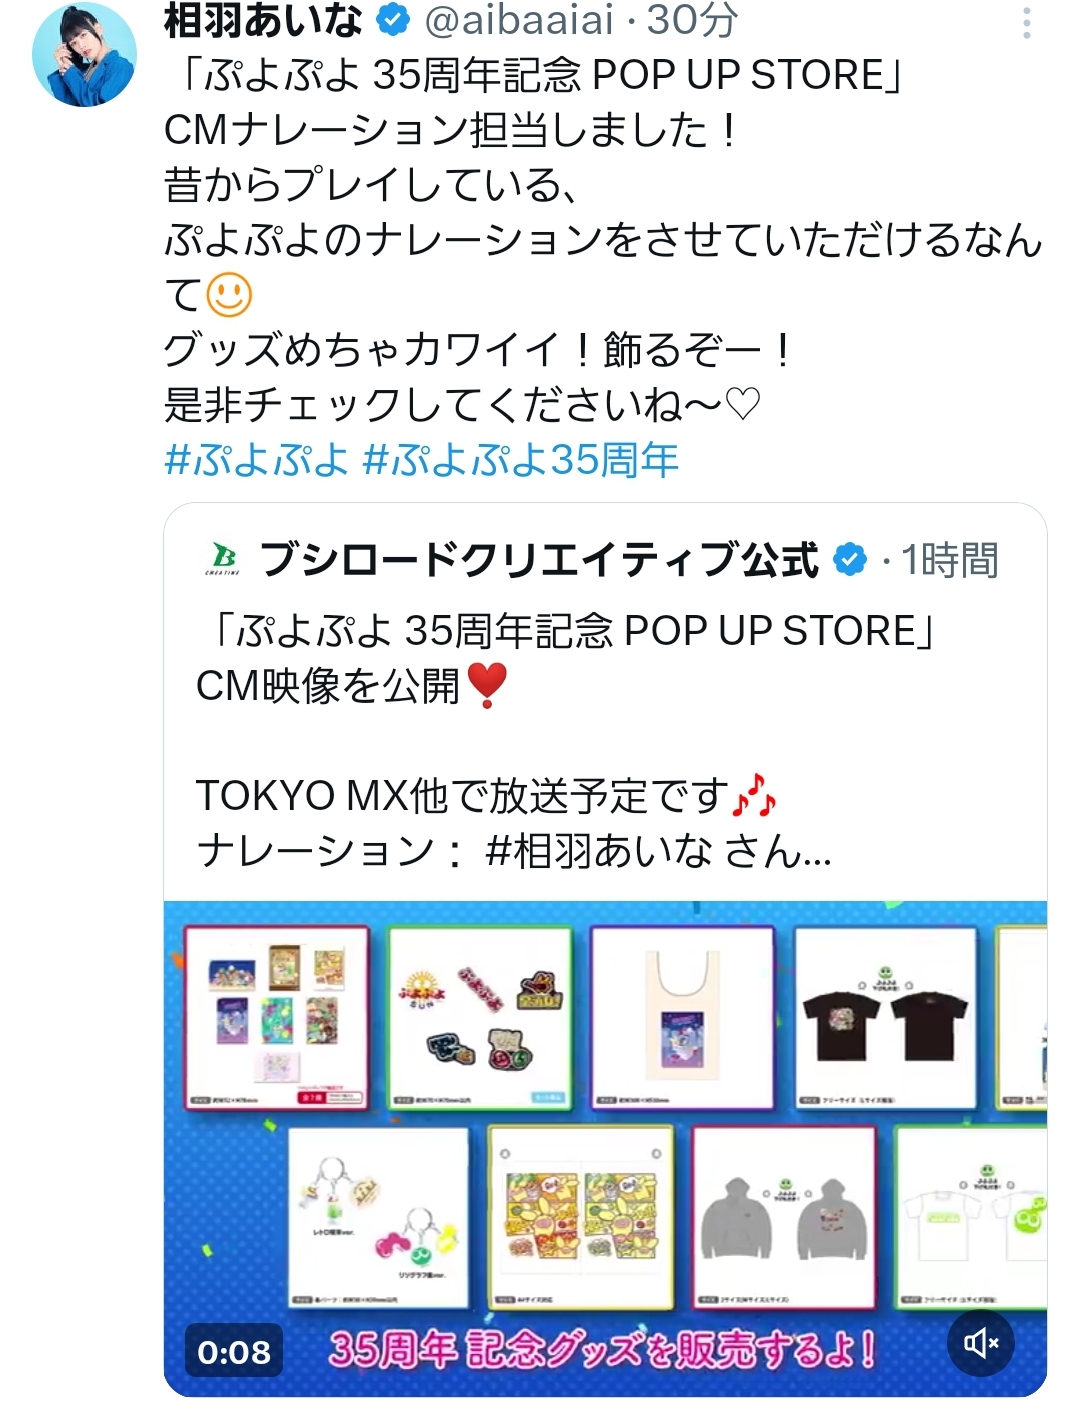Click the ブシロードクリエイティブ logo icon

223,559
